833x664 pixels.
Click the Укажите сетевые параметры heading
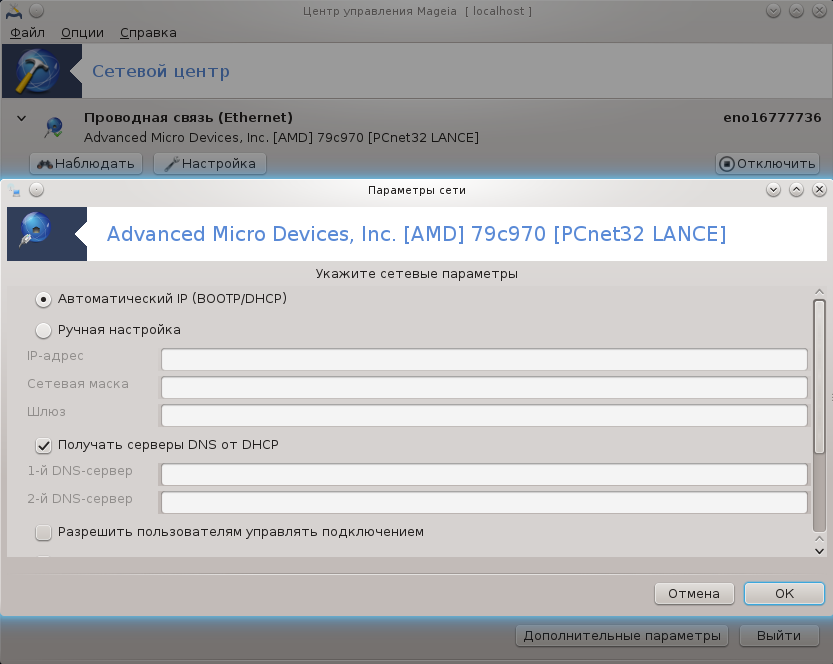[416, 274]
